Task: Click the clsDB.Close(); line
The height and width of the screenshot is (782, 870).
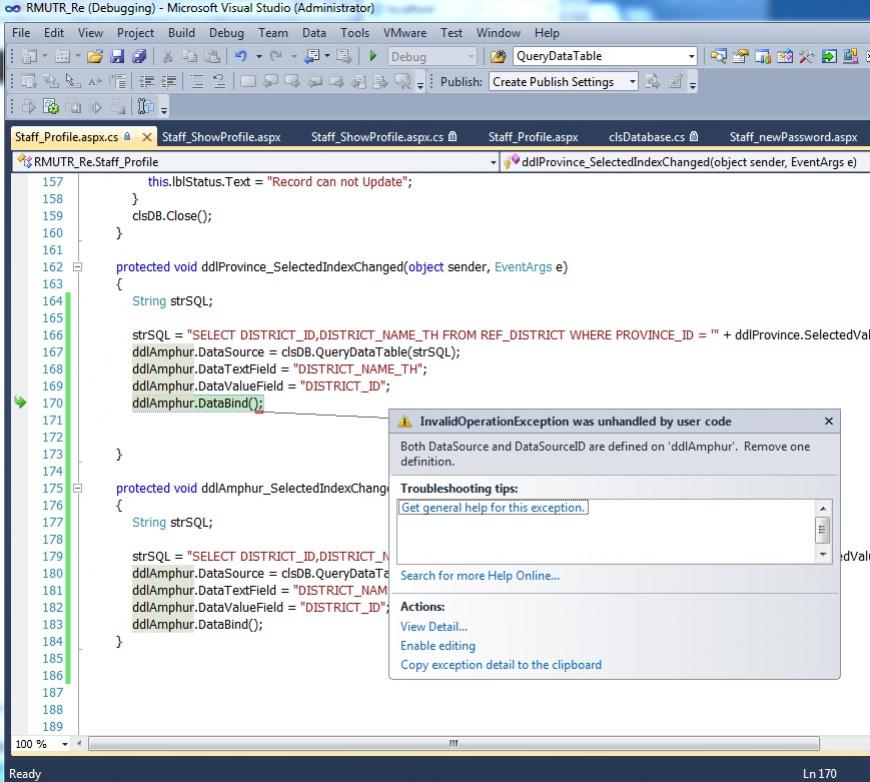Action: click(172, 216)
